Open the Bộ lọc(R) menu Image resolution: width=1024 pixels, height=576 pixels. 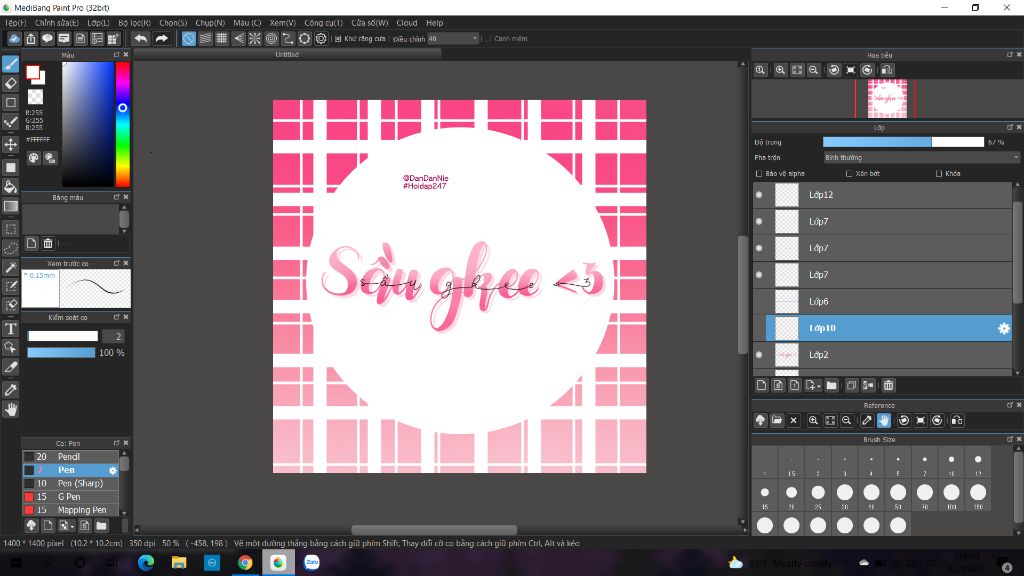(x=134, y=22)
